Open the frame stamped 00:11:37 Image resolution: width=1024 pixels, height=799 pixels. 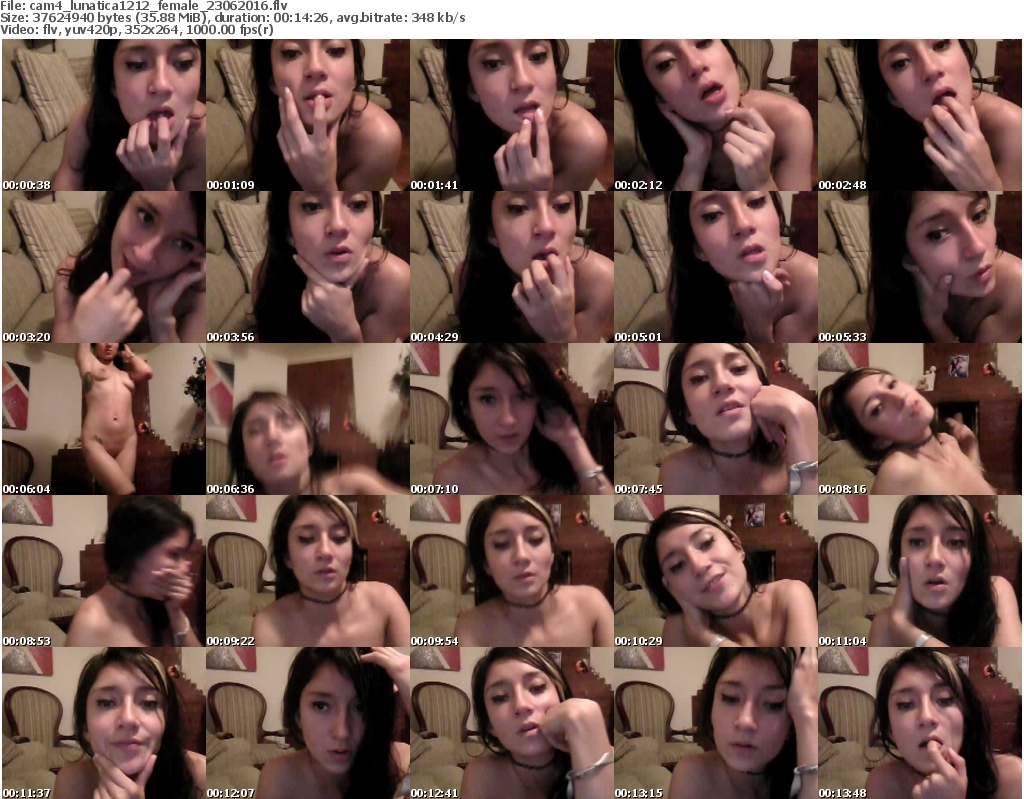104,723
